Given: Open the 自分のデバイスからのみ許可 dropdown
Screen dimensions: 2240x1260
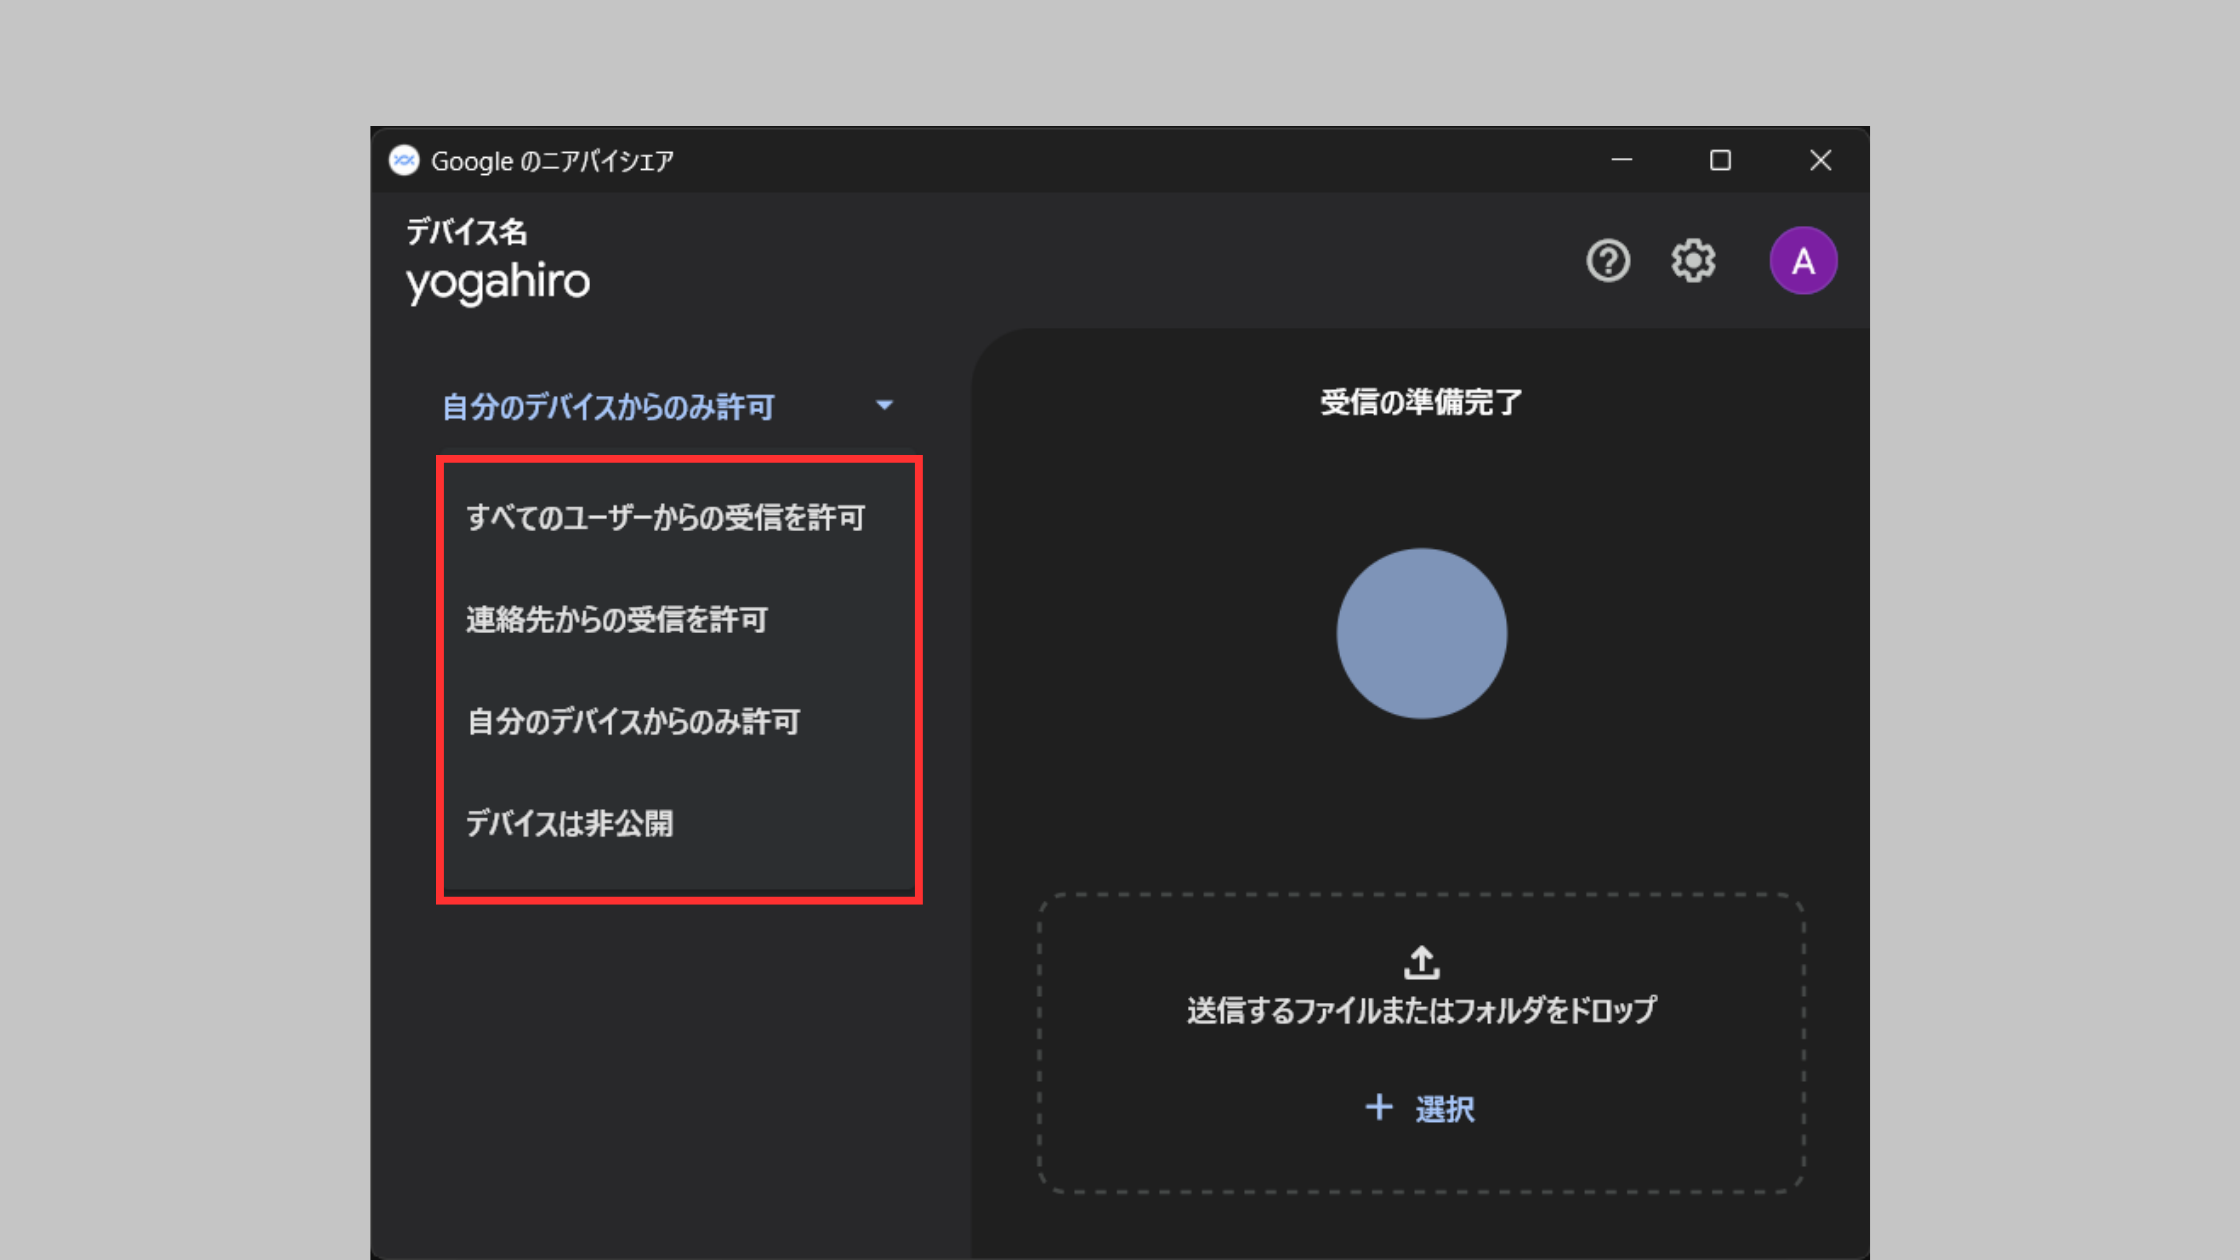Looking at the screenshot, I should tap(607, 407).
